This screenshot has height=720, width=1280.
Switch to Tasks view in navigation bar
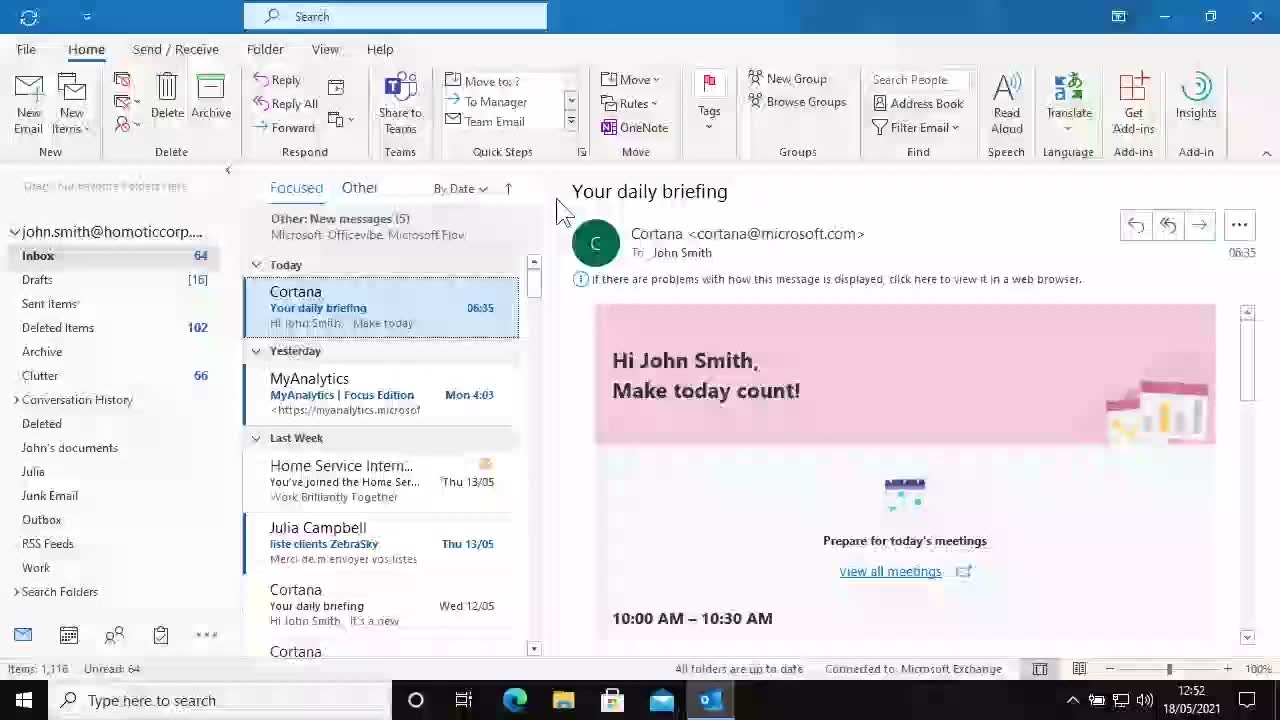coord(161,635)
